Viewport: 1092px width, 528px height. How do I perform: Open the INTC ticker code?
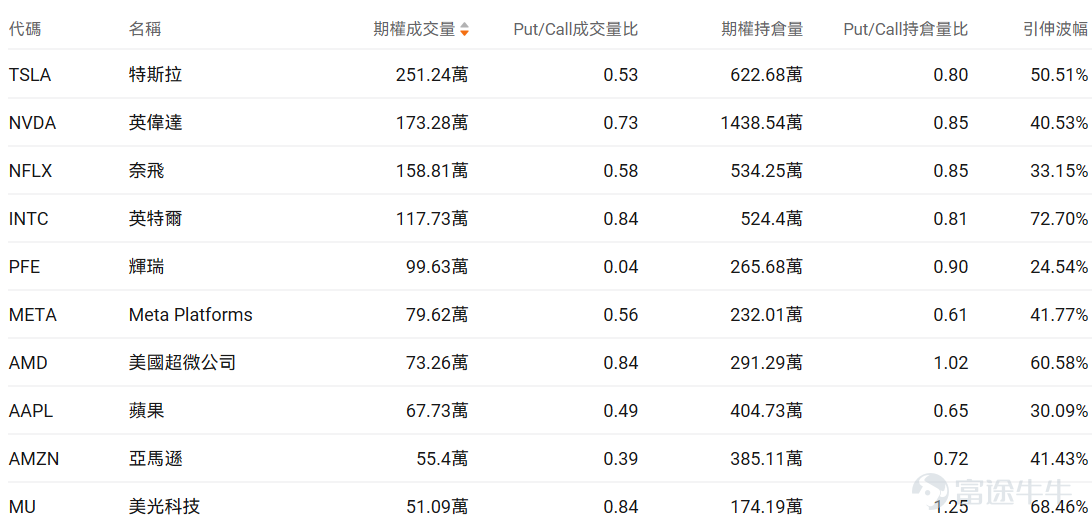pyautogui.click(x=29, y=219)
